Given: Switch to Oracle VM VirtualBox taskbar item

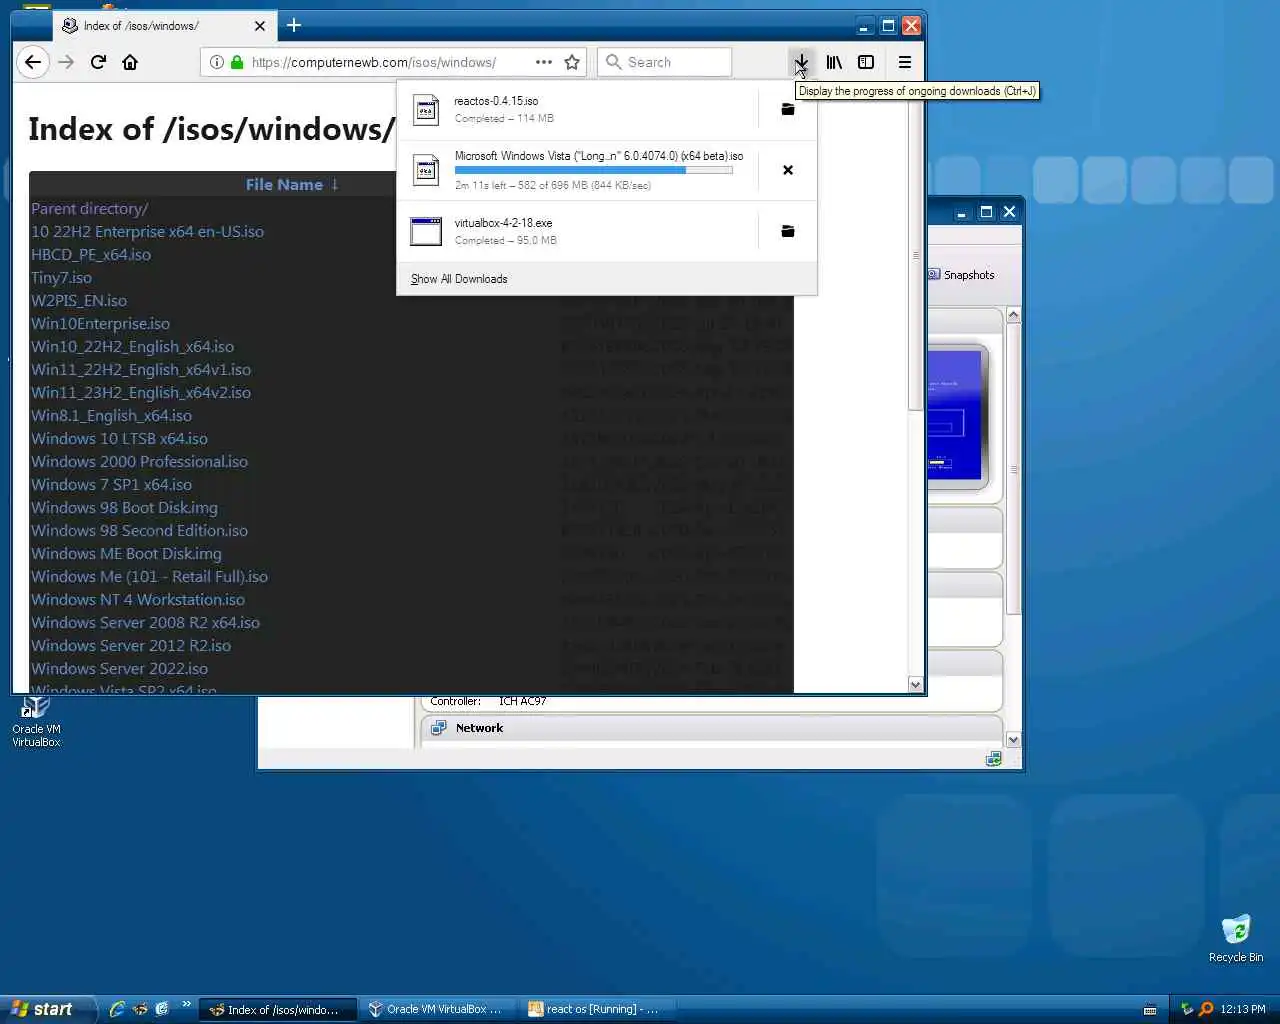Looking at the screenshot, I should tap(438, 1009).
